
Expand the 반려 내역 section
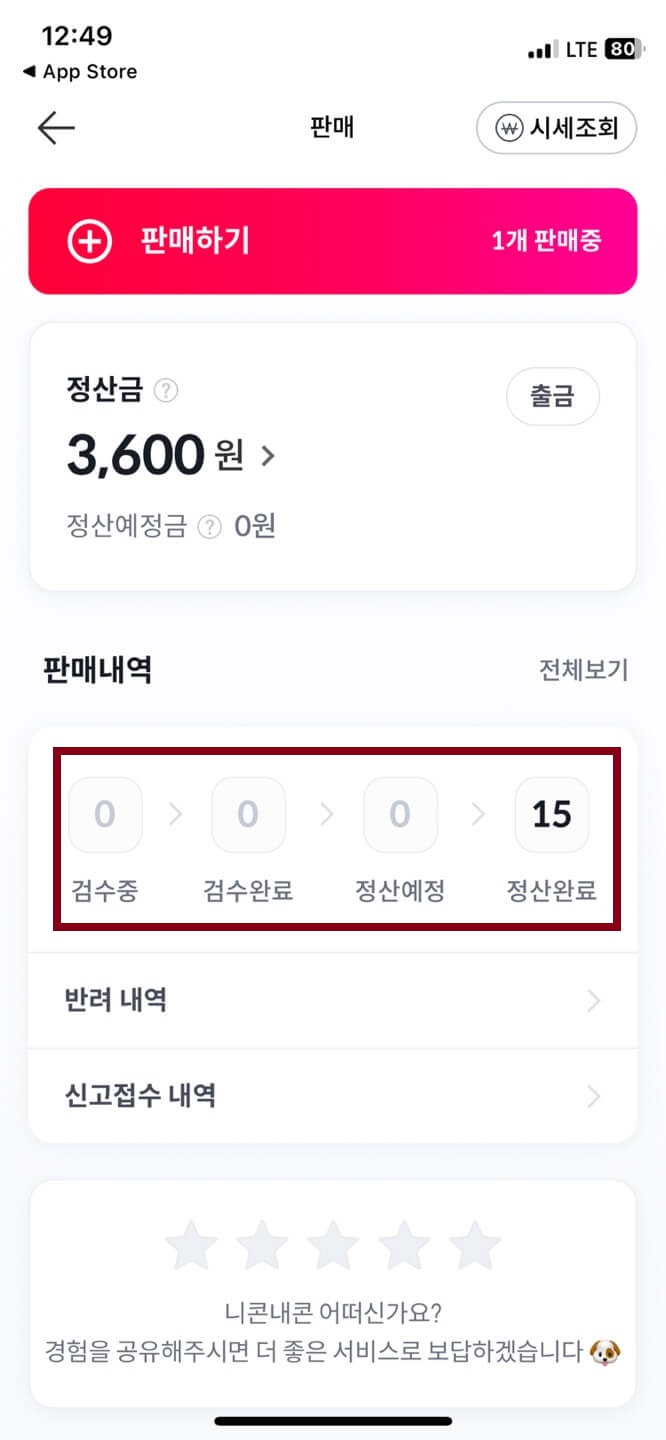click(333, 1000)
